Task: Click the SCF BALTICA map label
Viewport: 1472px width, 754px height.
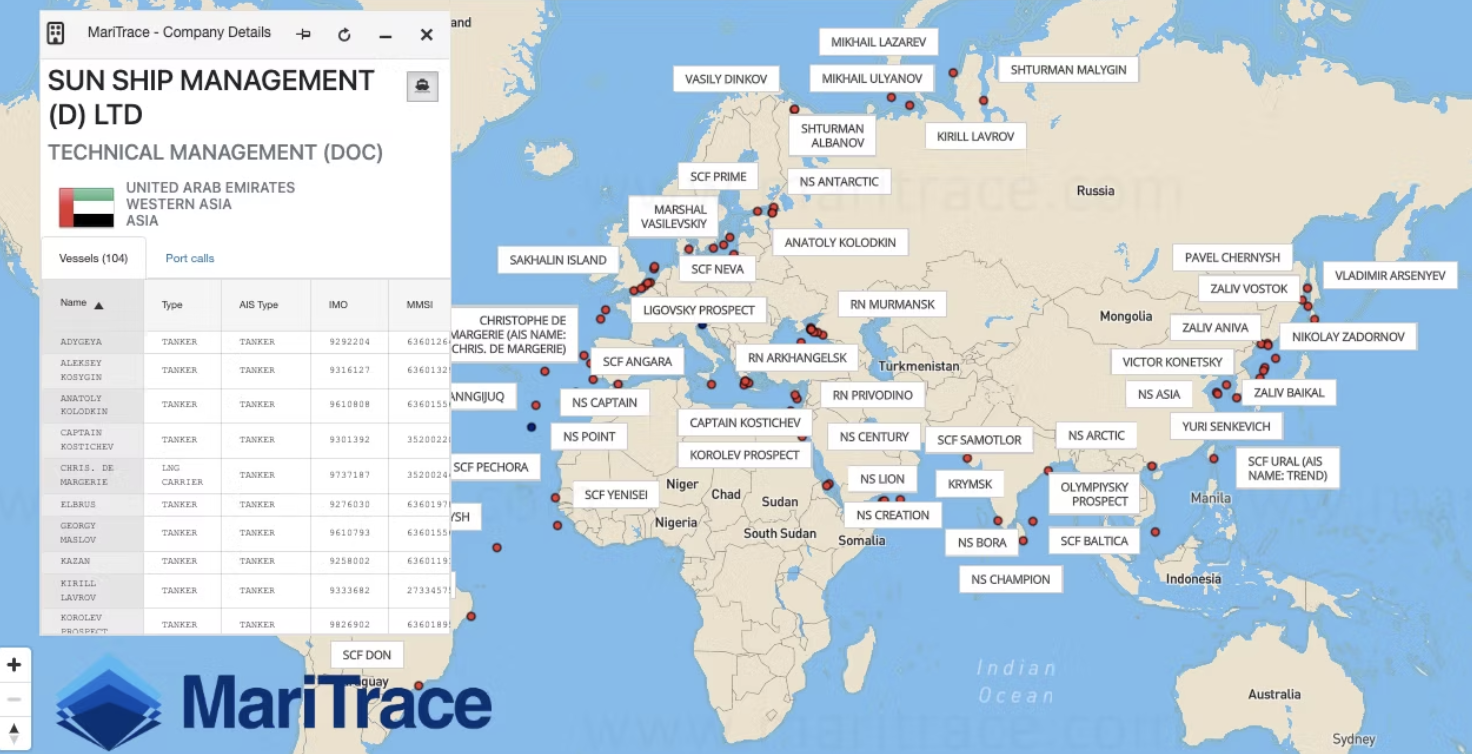Action: pos(1094,541)
